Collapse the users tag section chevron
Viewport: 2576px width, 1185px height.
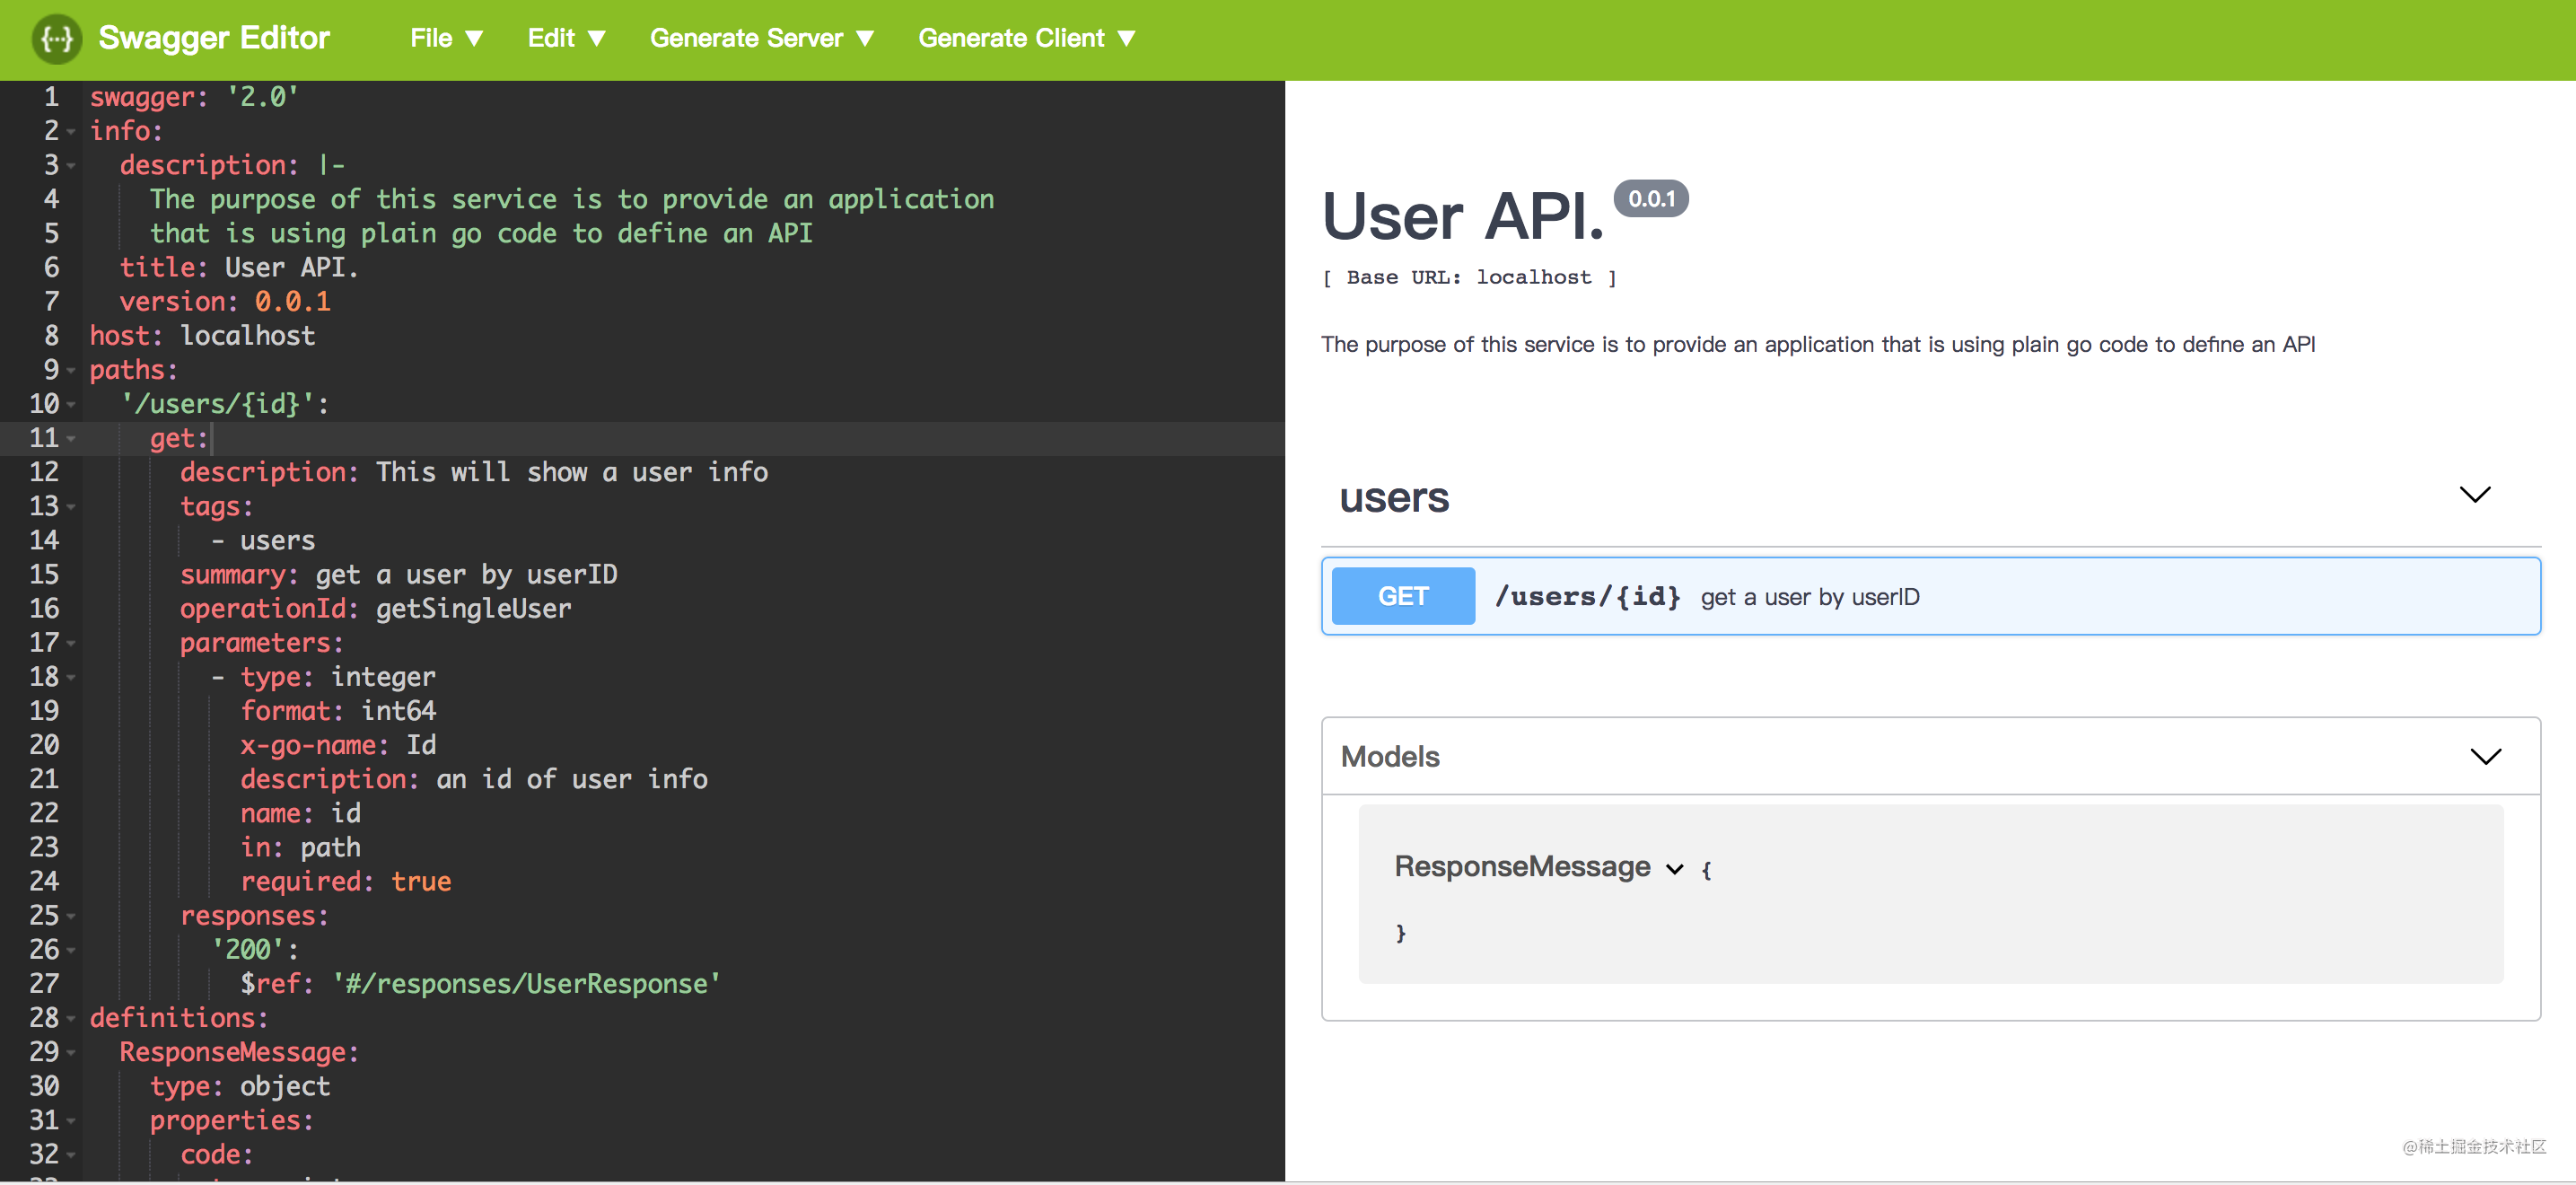pos(2474,495)
